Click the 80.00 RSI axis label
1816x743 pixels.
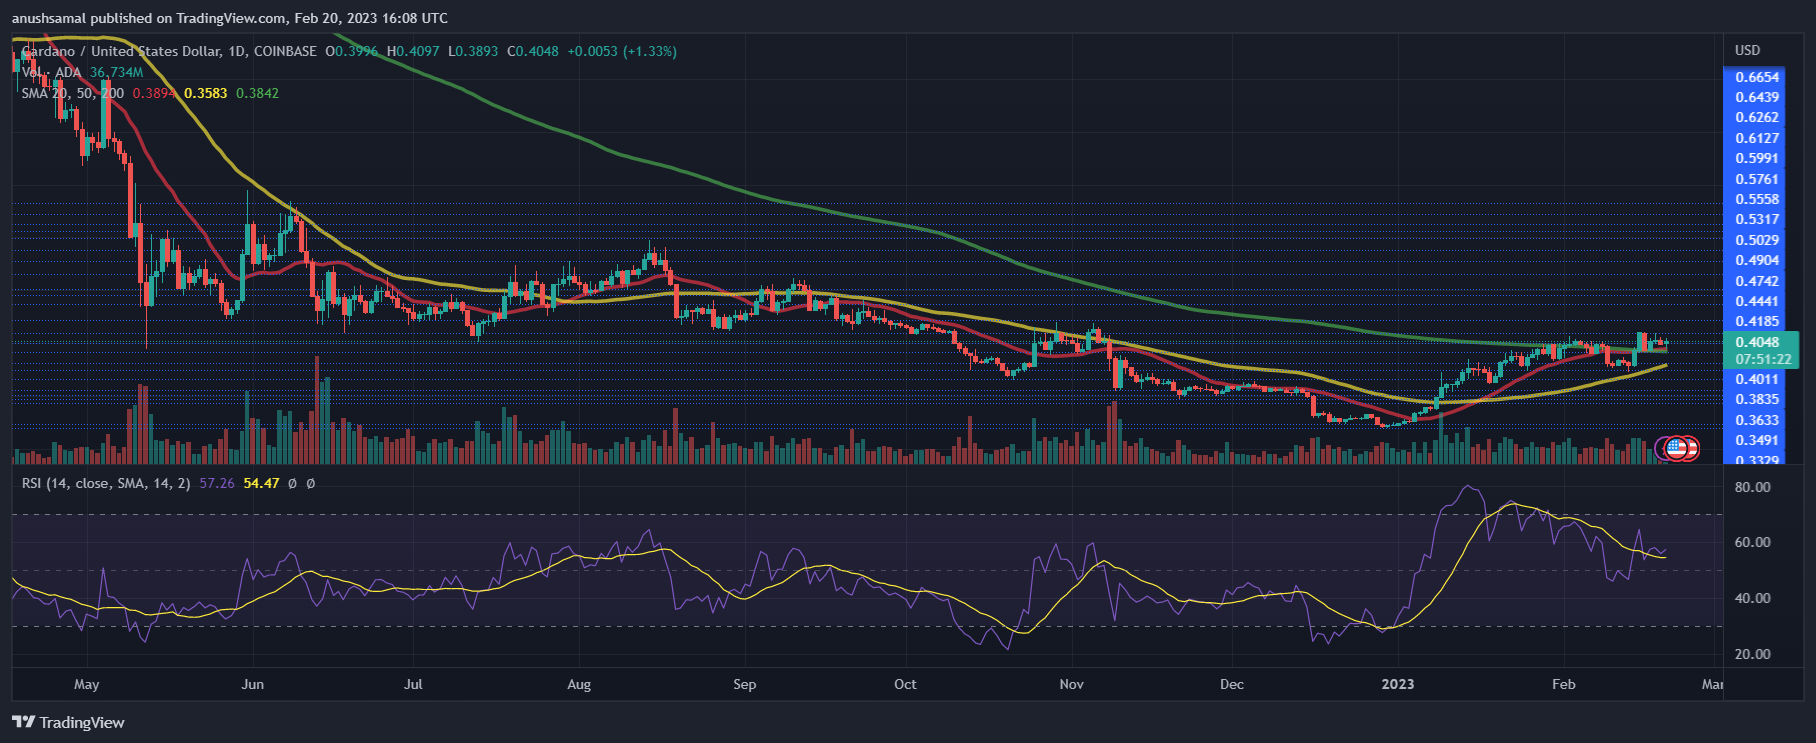1752,487
